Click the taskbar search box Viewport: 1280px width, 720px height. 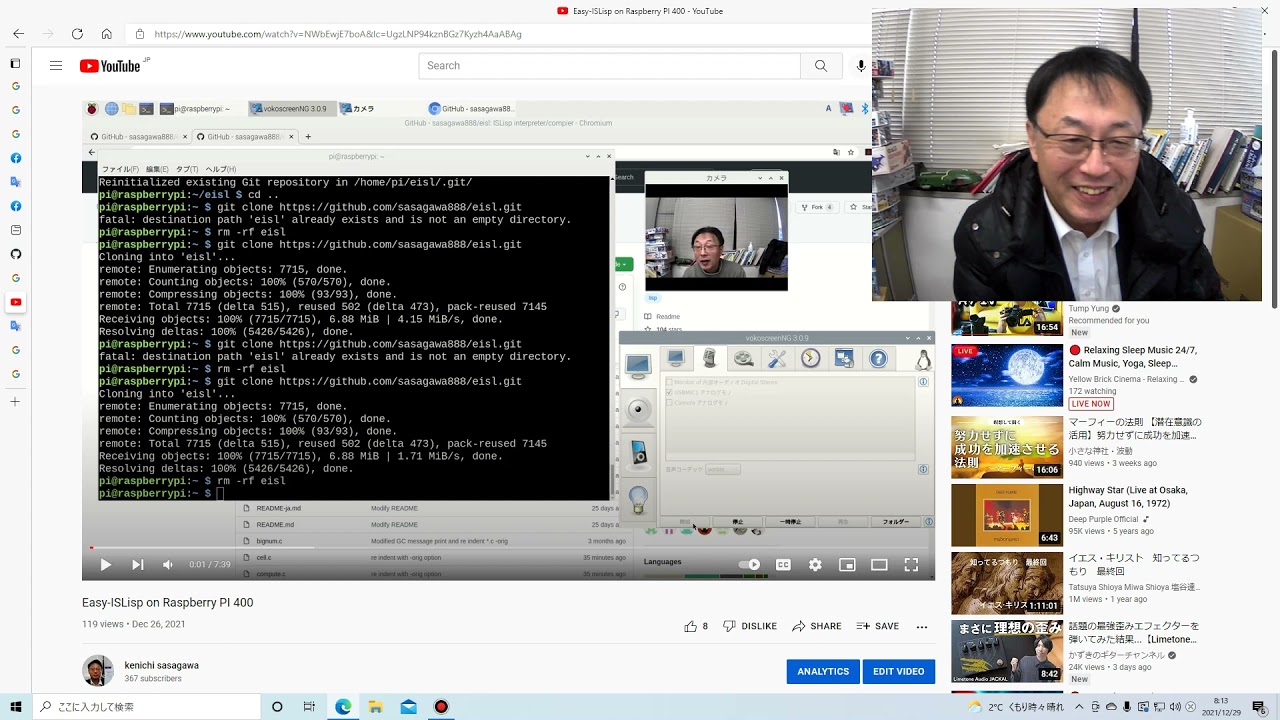point(147,707)
